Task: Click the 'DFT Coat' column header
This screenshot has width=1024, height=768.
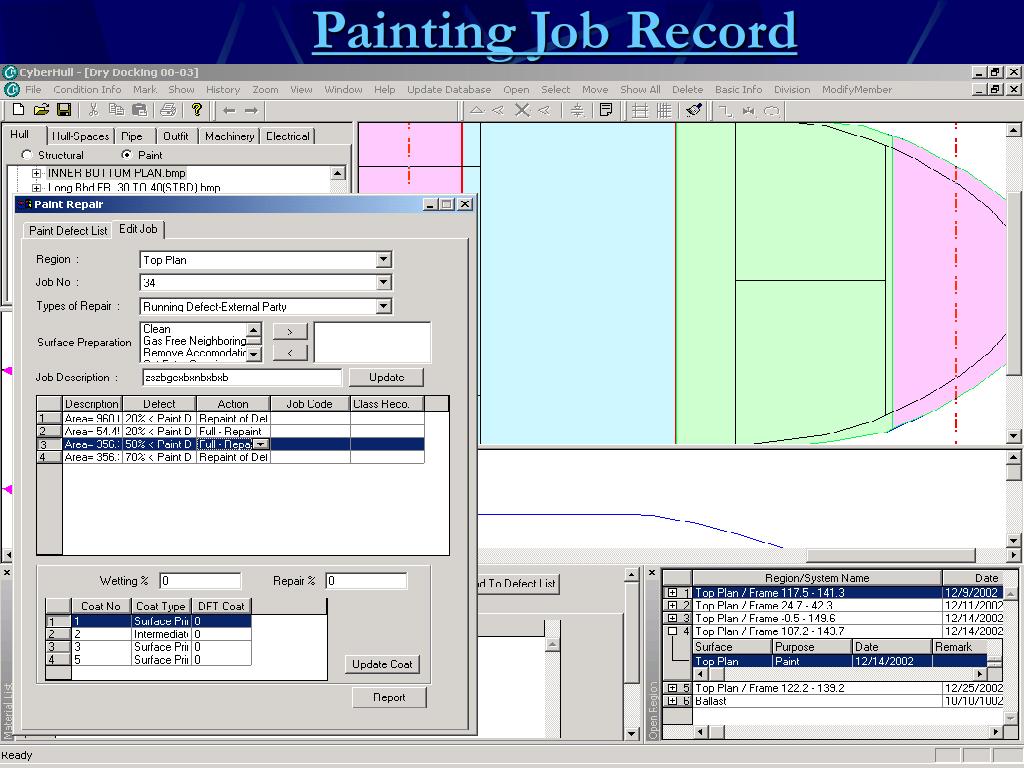Action: click(x=221, y=606)
